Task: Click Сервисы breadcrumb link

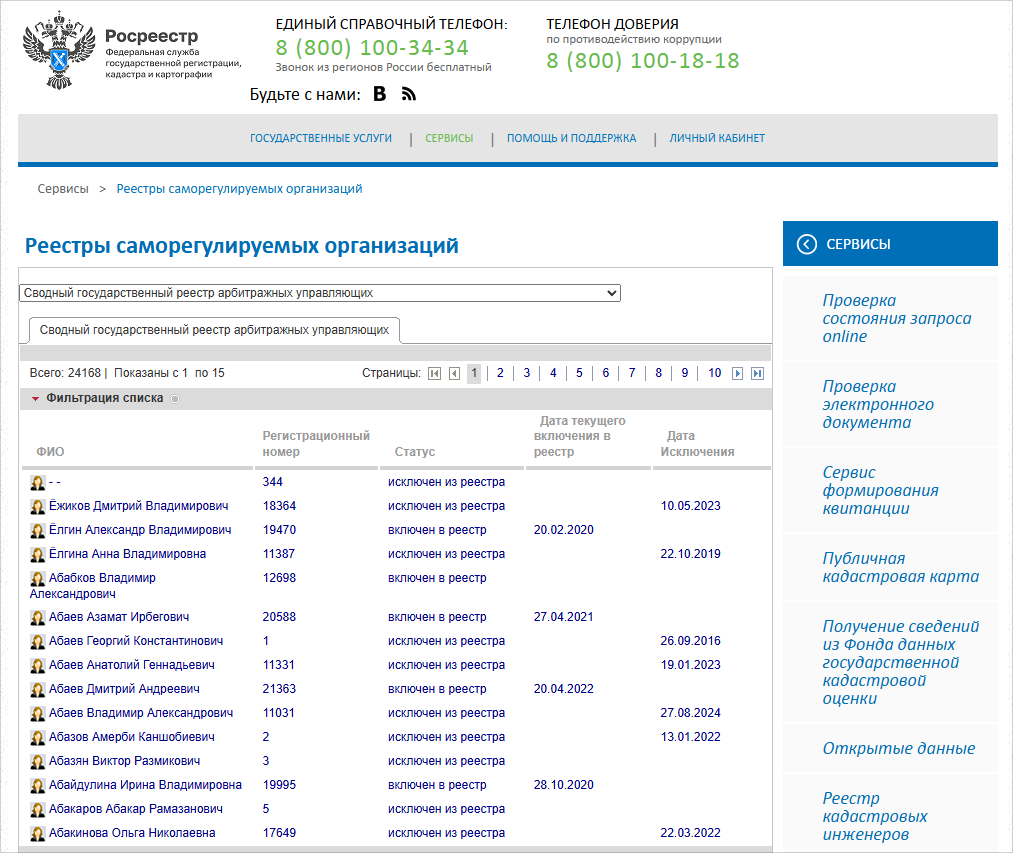Action: click(x=63, y=189)
